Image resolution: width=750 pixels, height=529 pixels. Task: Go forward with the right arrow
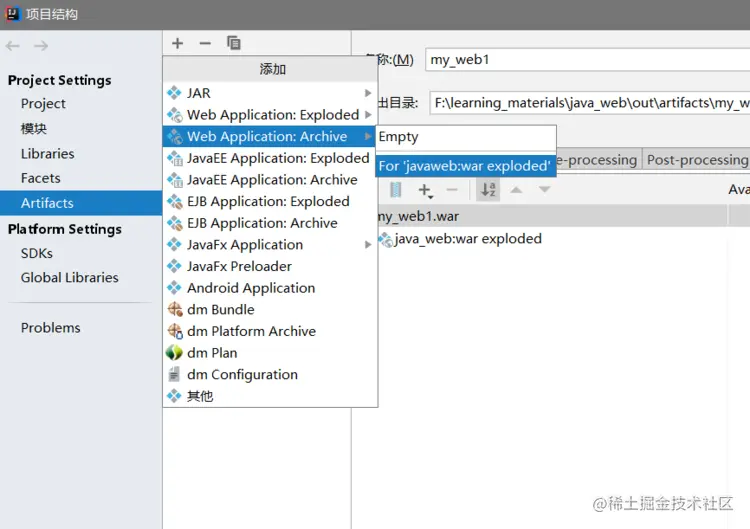pos(41,46)
